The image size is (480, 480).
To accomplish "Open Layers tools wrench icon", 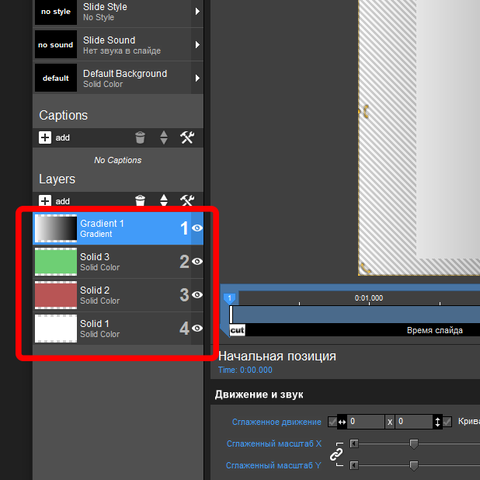I will pyautogui.click(x=187, y=200).
